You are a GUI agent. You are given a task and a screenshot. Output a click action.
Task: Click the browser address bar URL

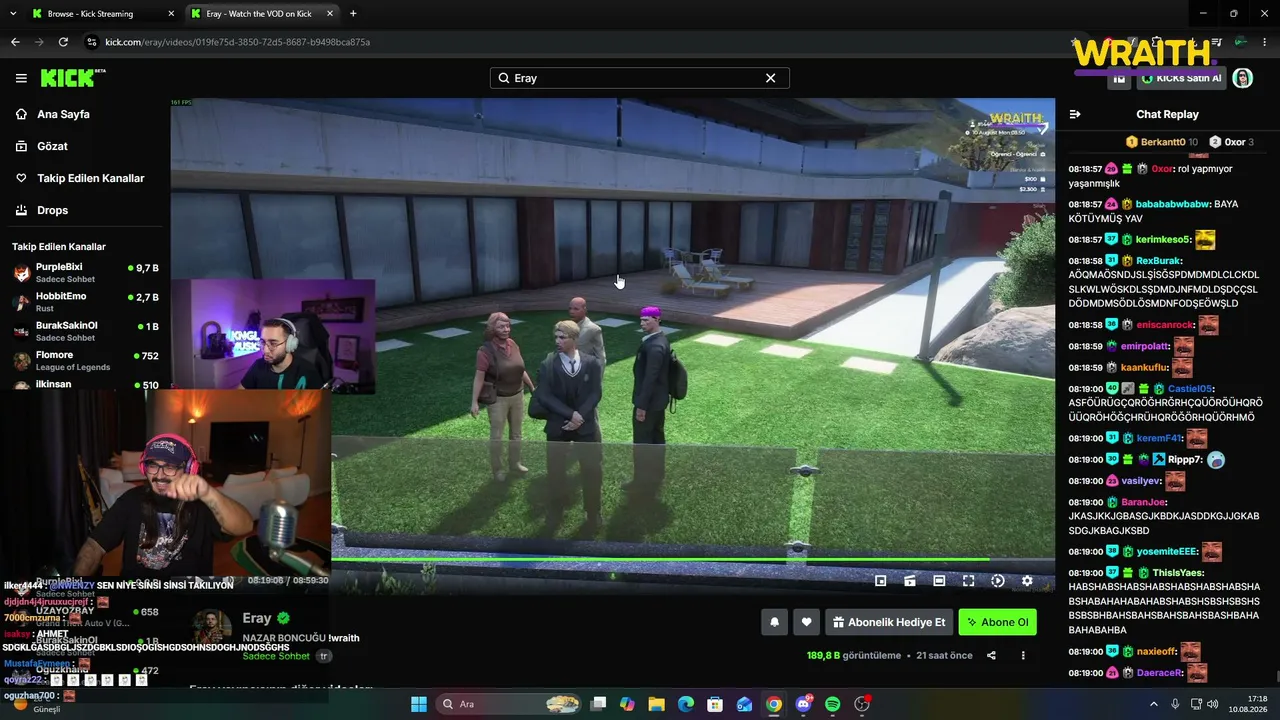238,42
